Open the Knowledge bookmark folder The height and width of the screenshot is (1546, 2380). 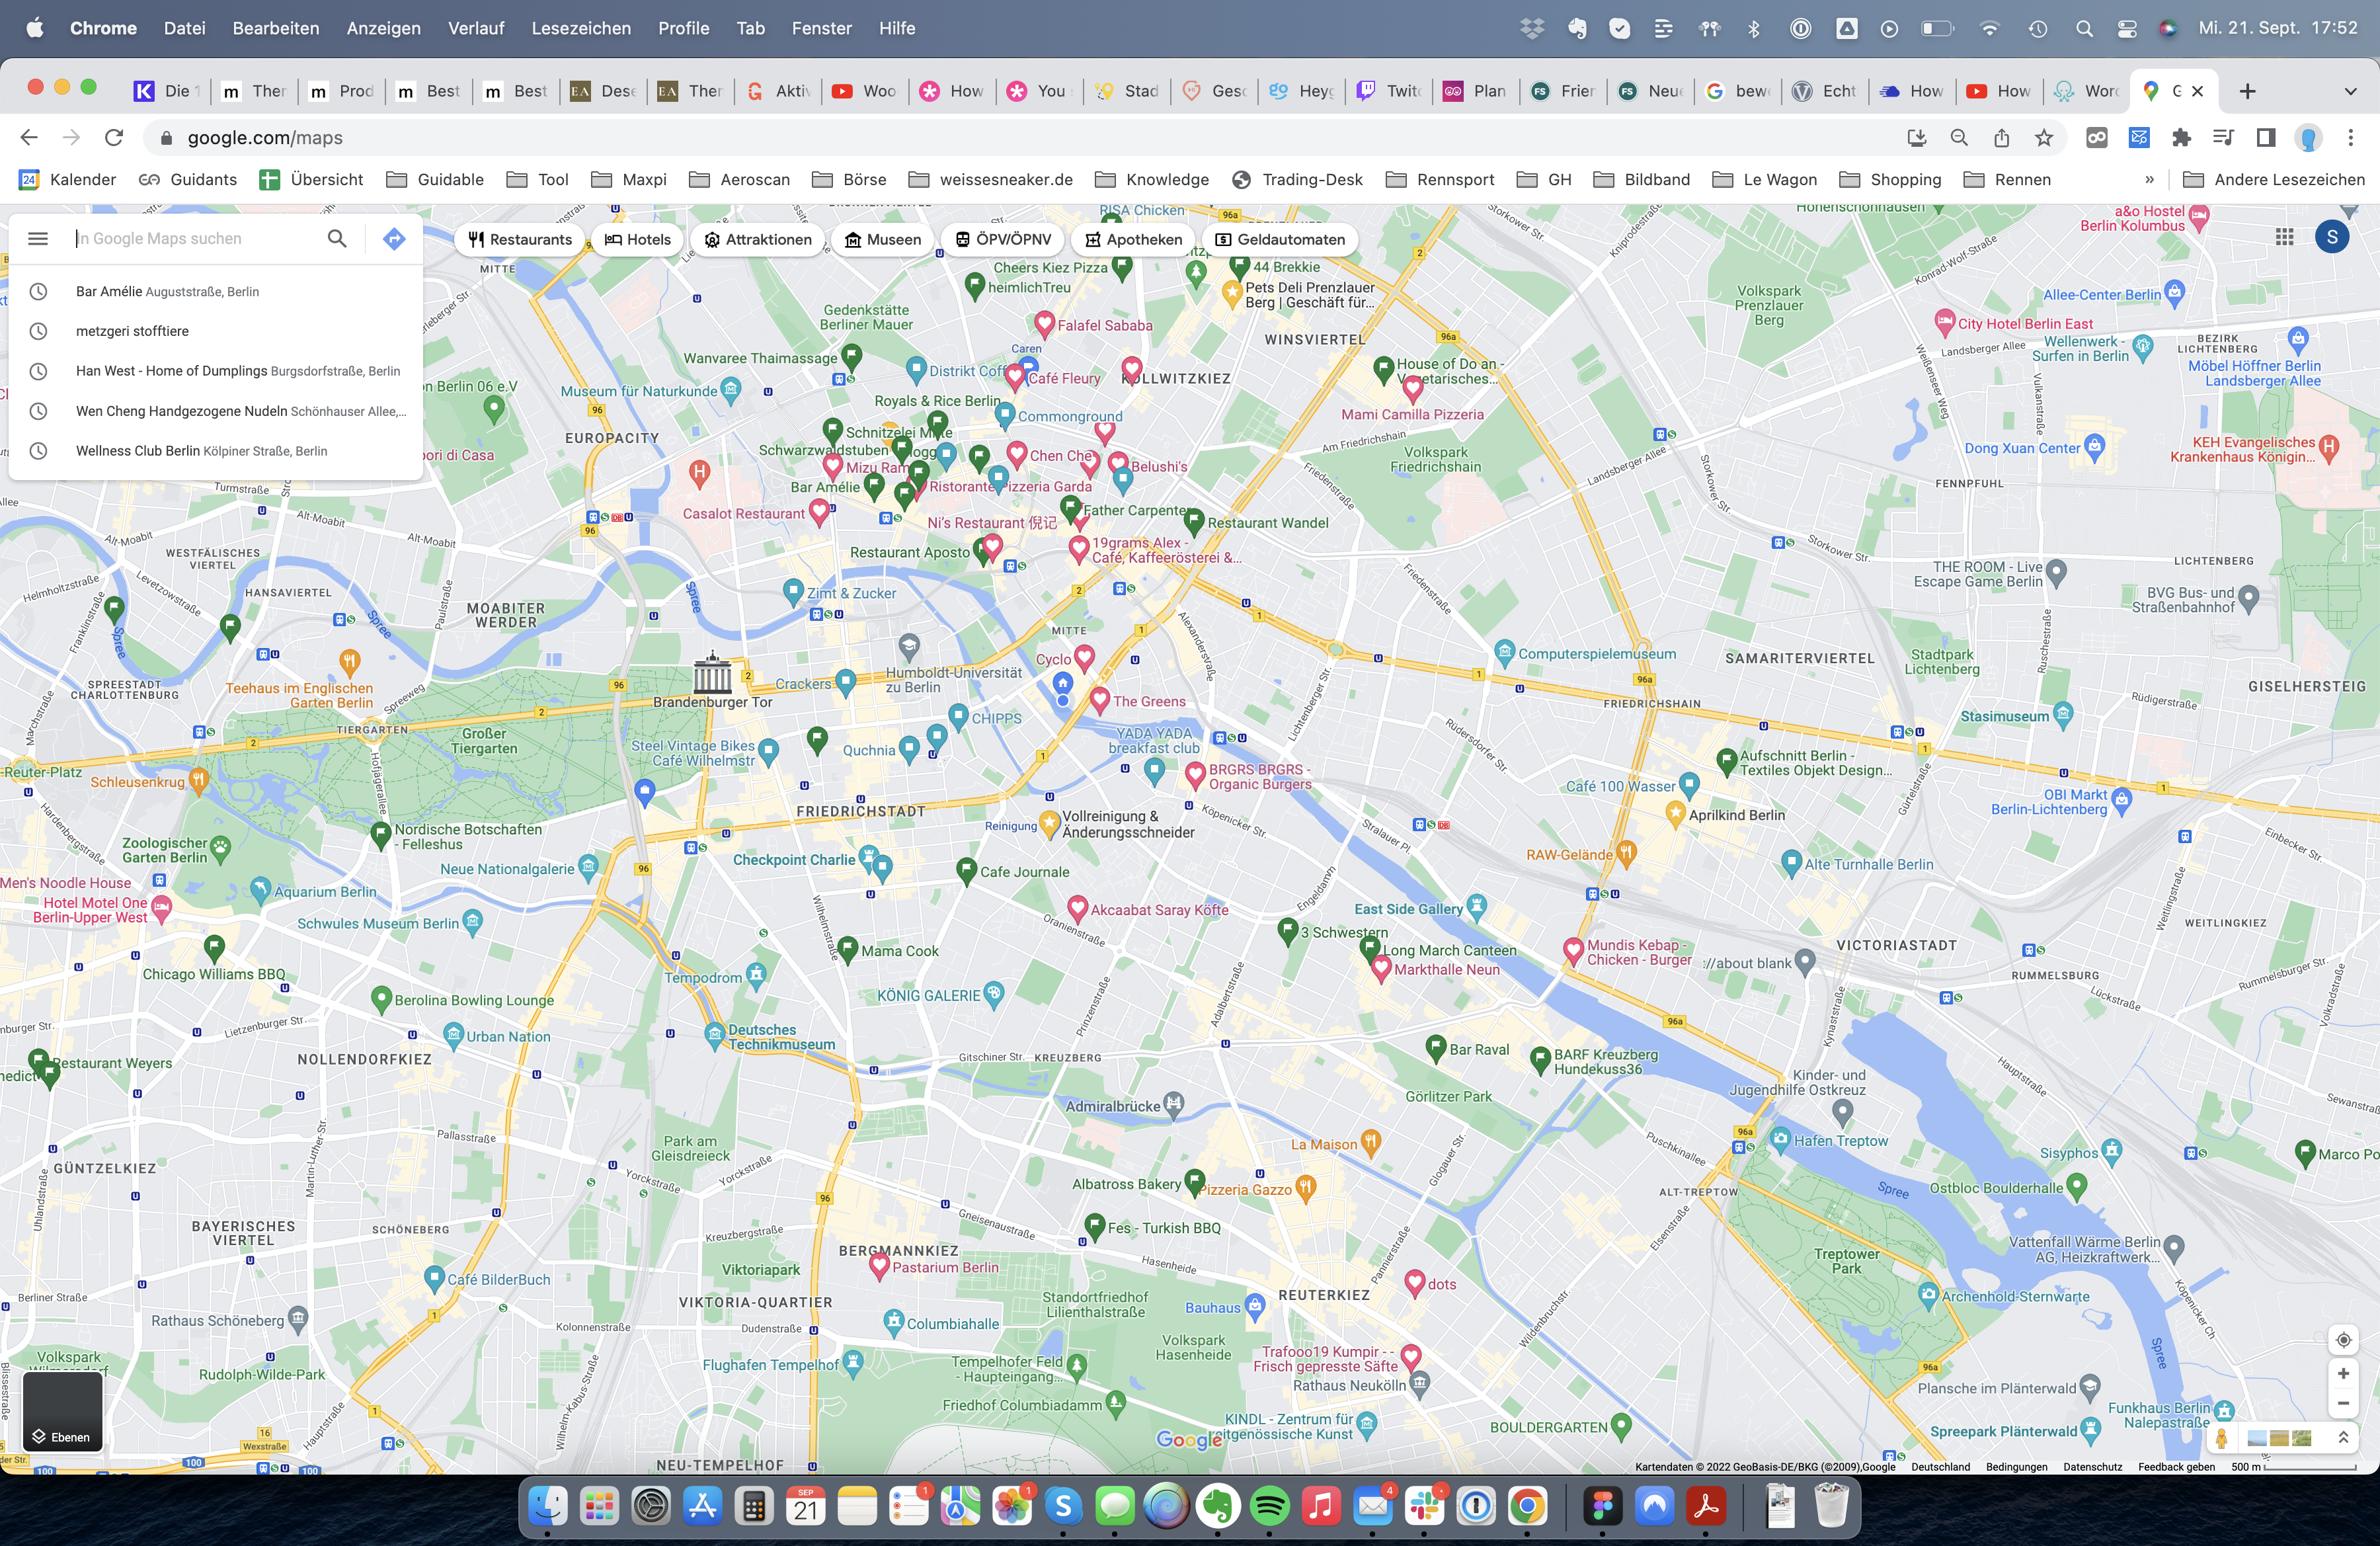click(1151, 180)
